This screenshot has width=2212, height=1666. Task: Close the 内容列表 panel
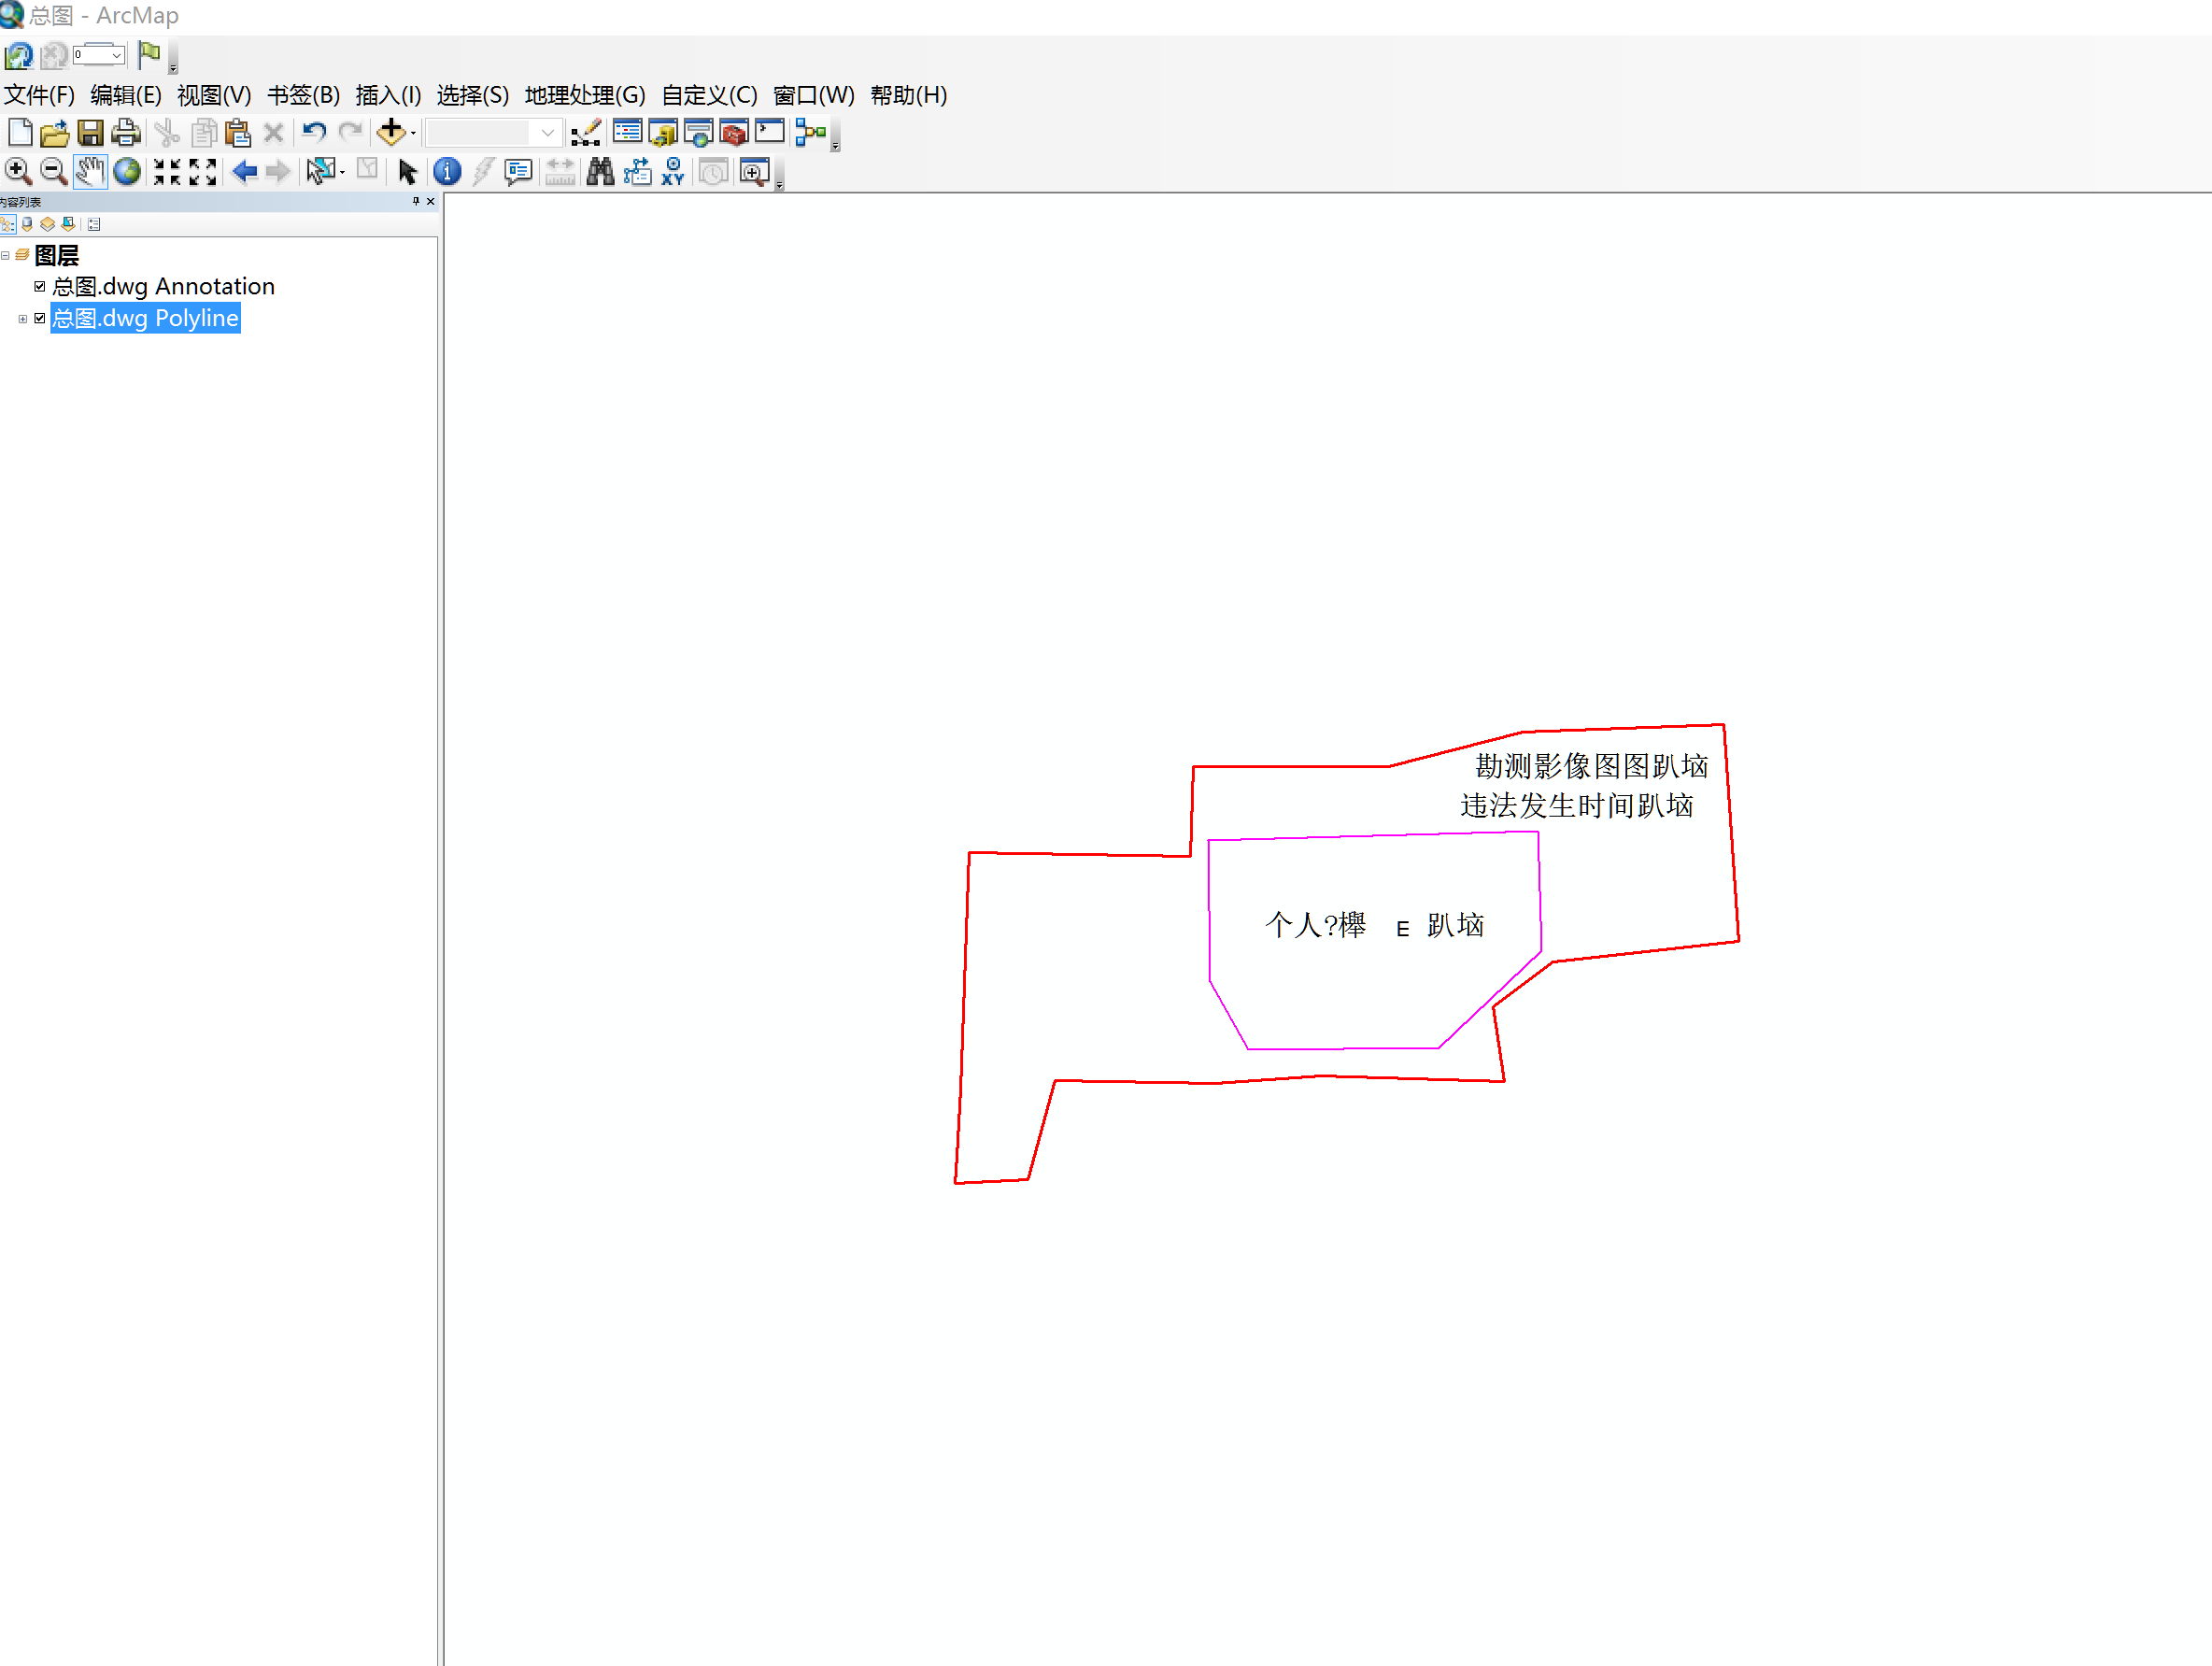click(x=431, y=201)
